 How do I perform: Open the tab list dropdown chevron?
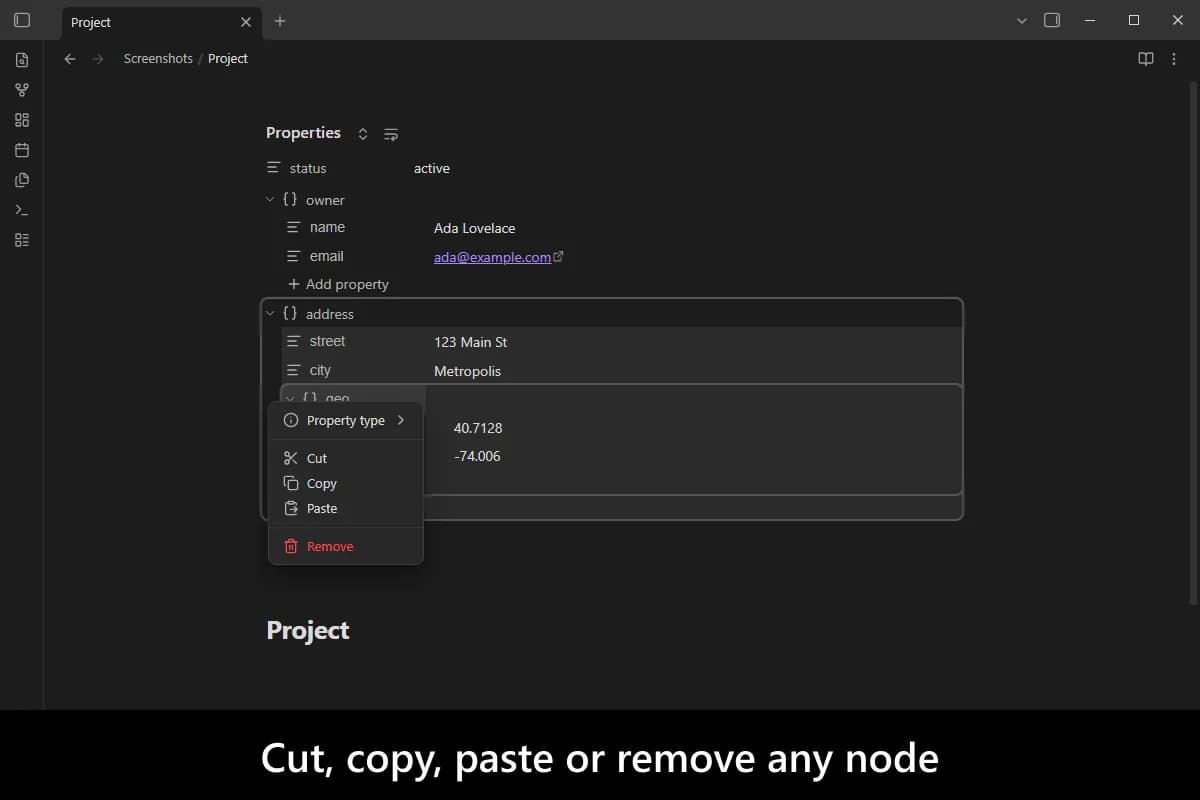click(1021, 20)
